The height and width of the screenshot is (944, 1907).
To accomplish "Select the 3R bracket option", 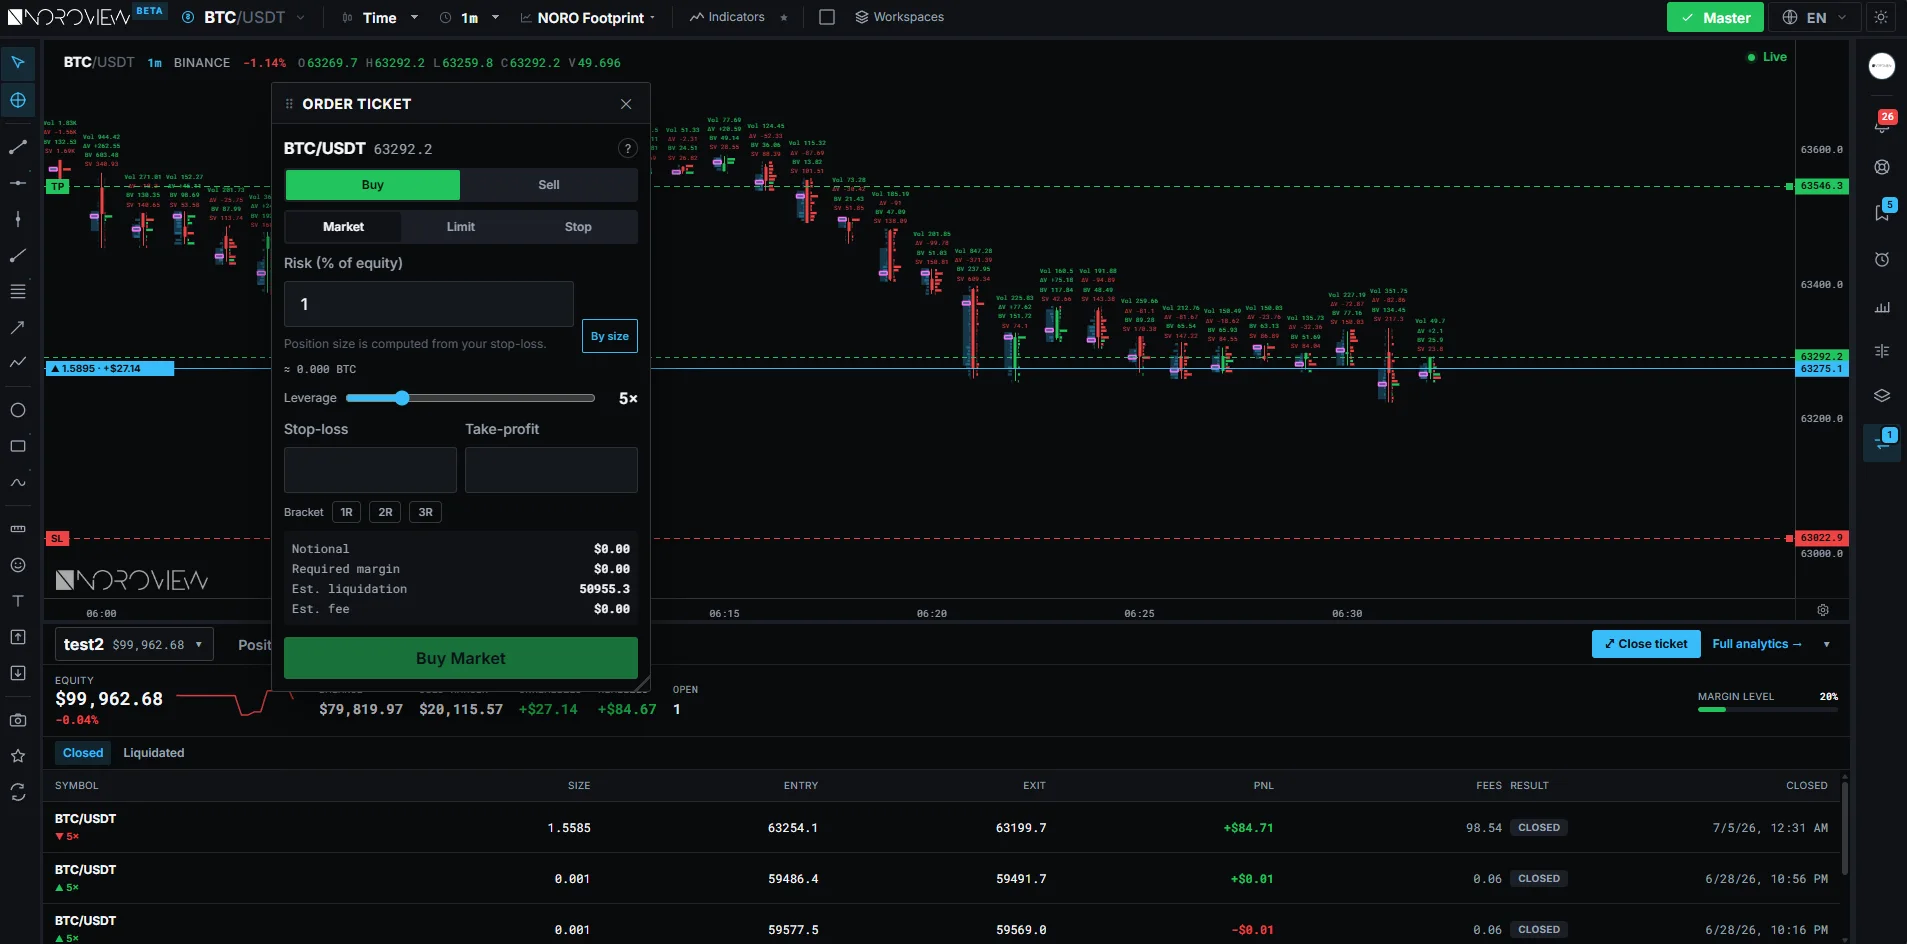I will click(x=426, y=512).
